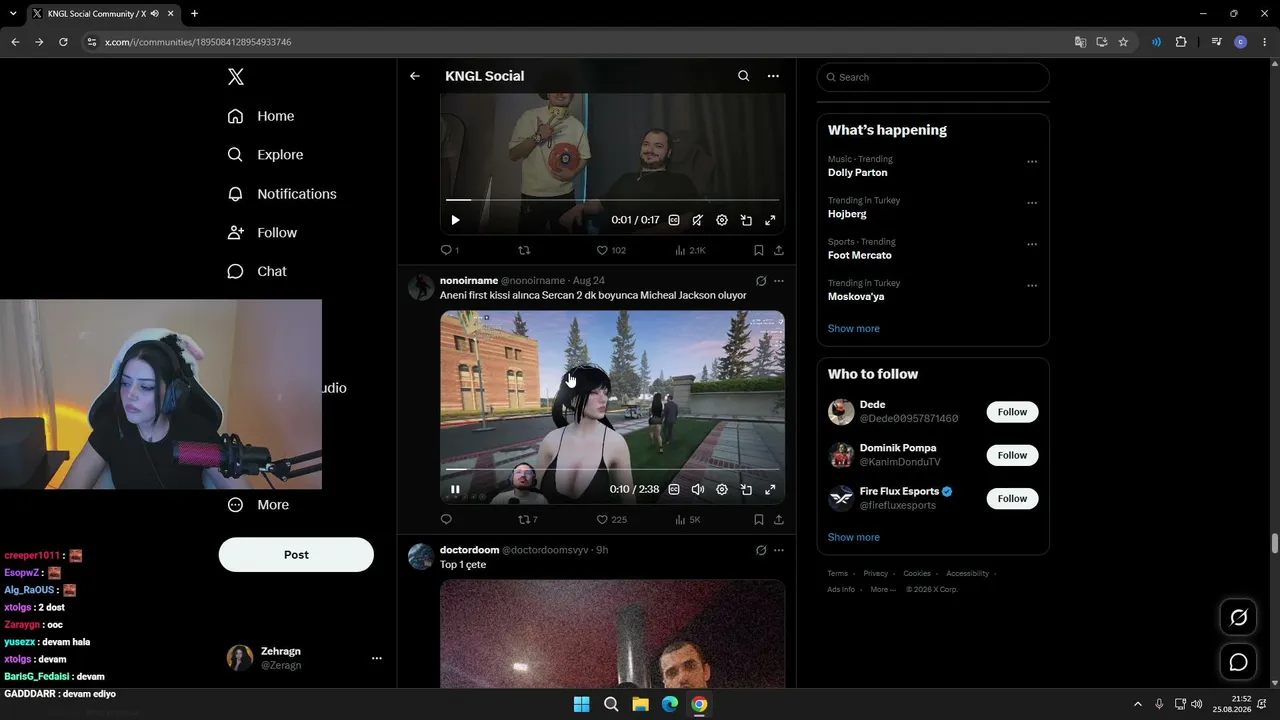The image size is (1280, 720).
Task: Open a new browser tab
Action: [x=194, y=14]
